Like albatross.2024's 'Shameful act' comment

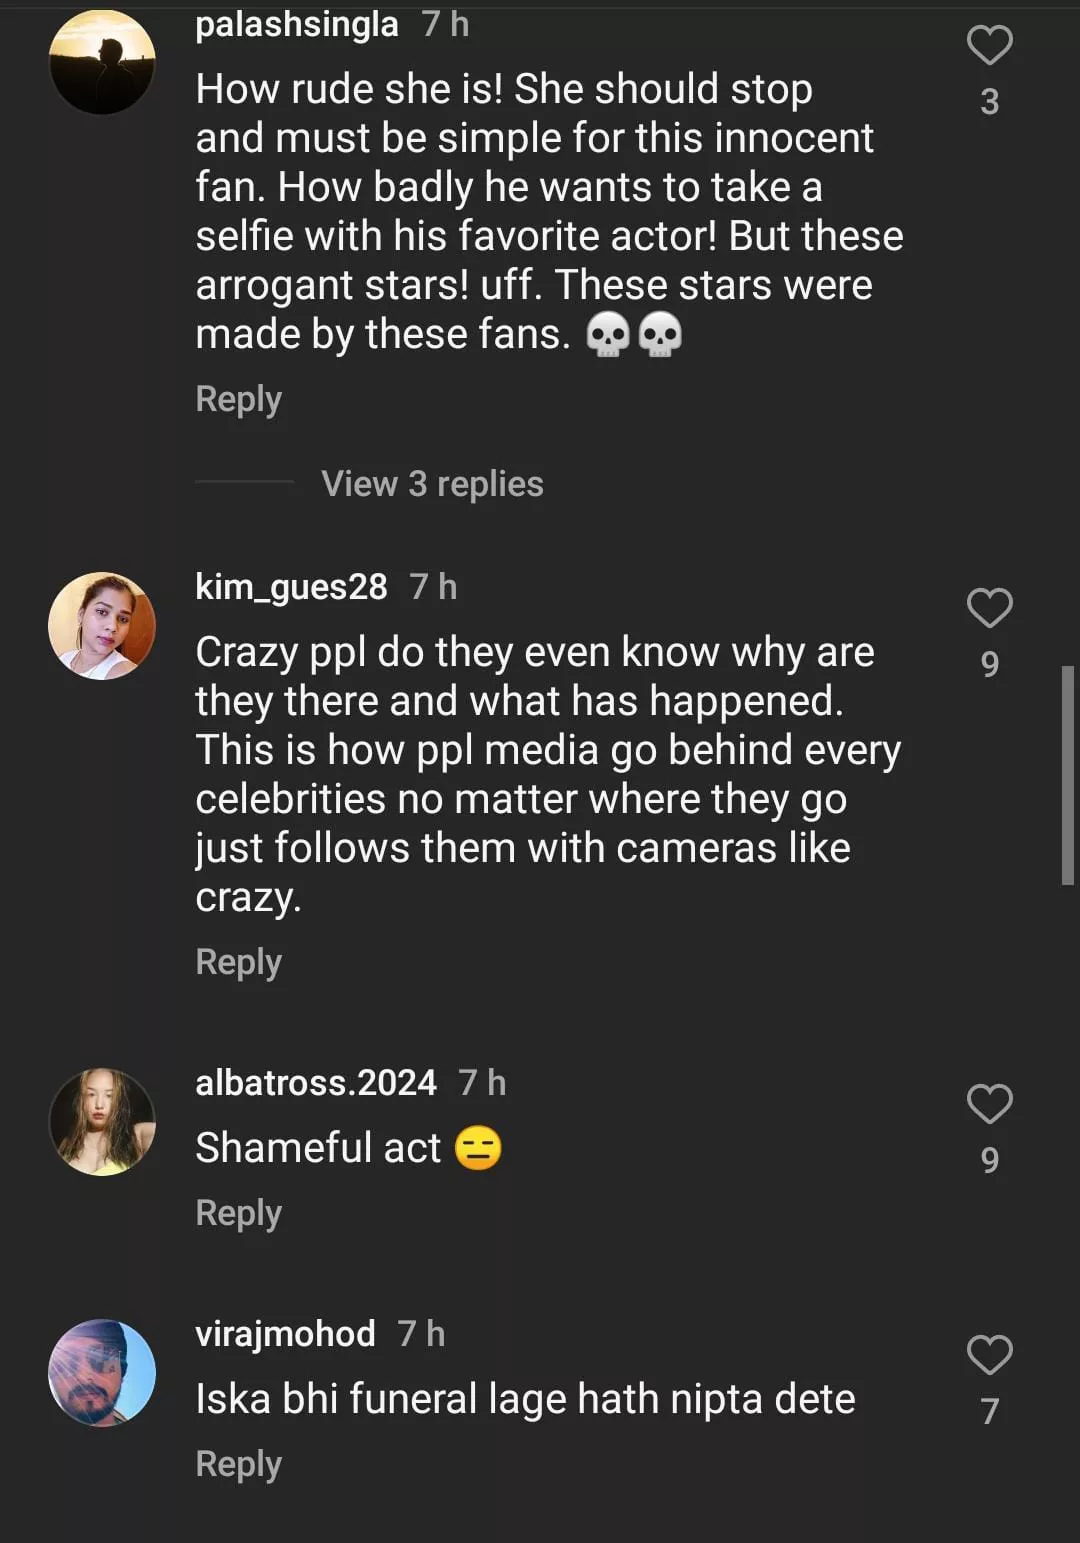tap(989, 1104)
